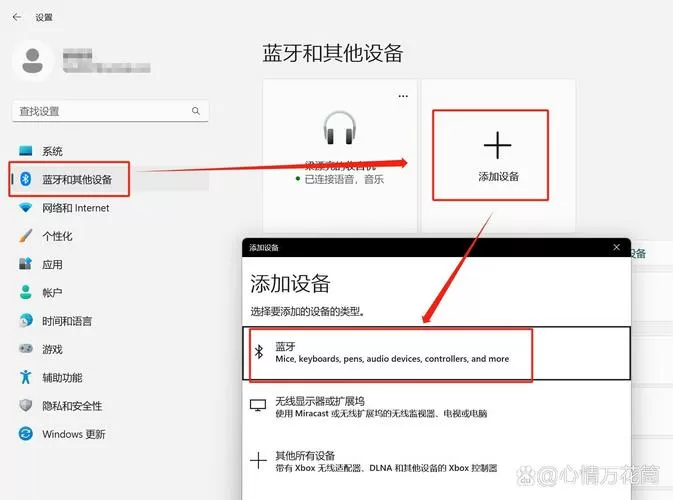Click the gamepad 游戏 icon
The width and height of the screenshot is (673, 500).
(26, 348)
